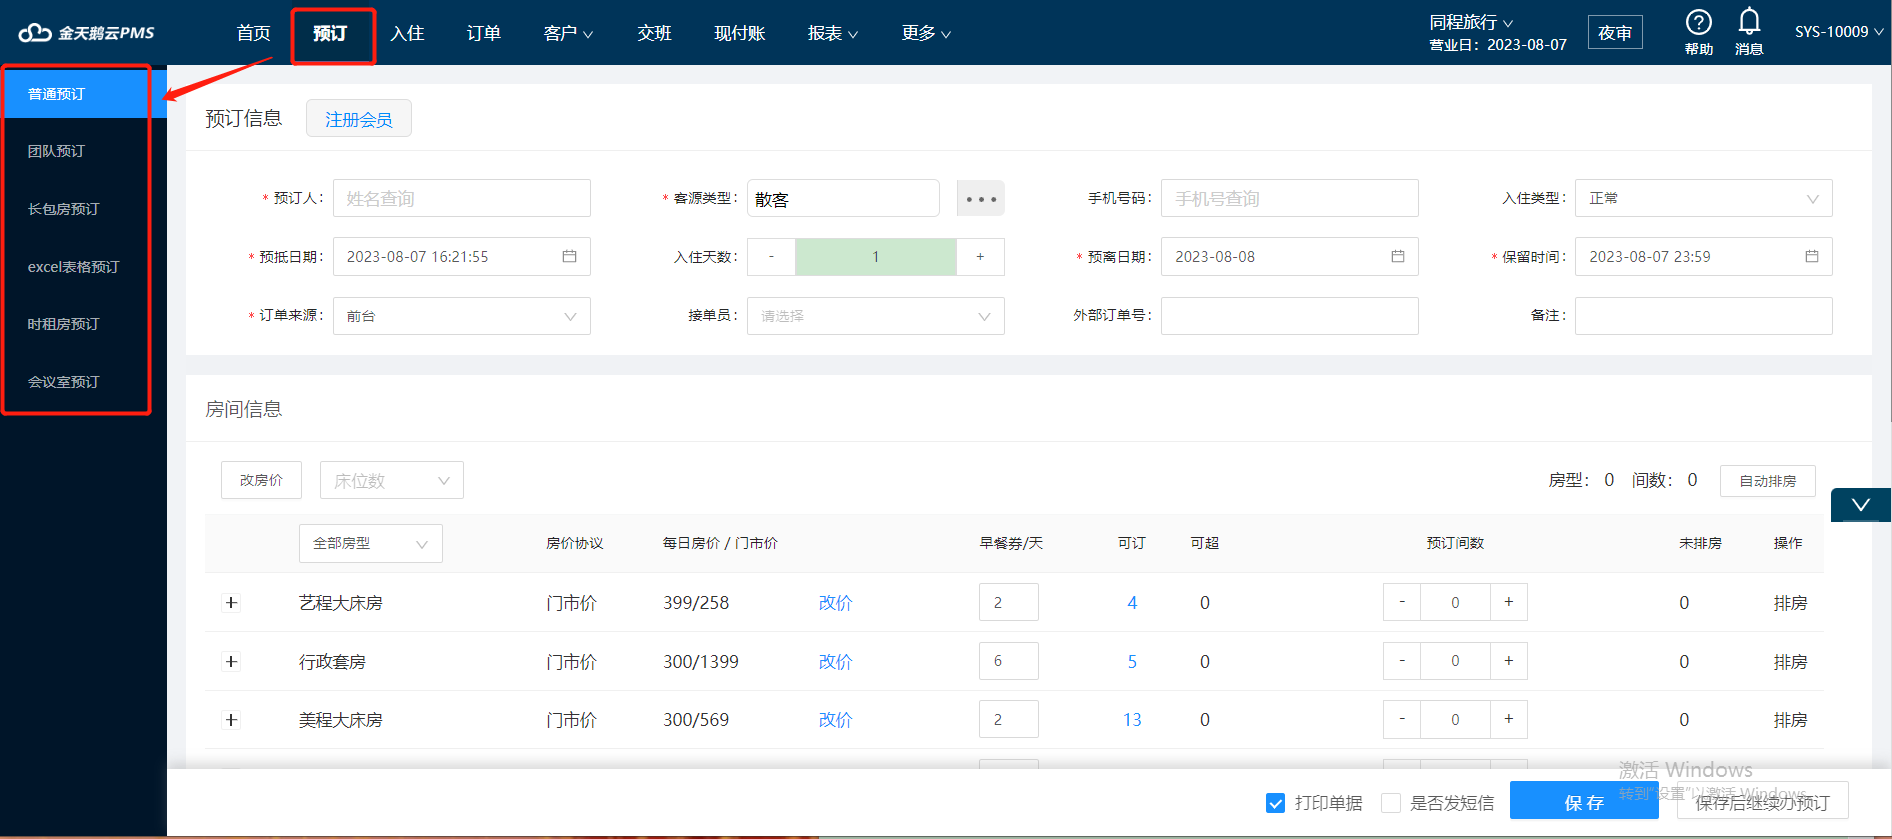This screenshot has height=839, width=1892.
Task: Enable the 是否发短信 checkbox
Action: [1391, 803]
